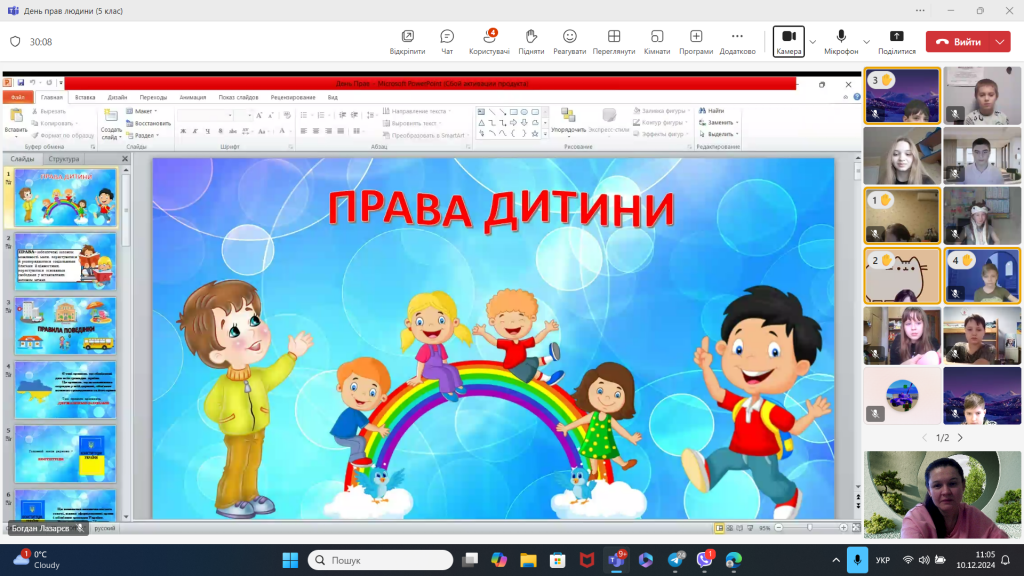Toggle bold formatting with the Ж icon
Screen dimensions: 1024x576
coord(183,129)
